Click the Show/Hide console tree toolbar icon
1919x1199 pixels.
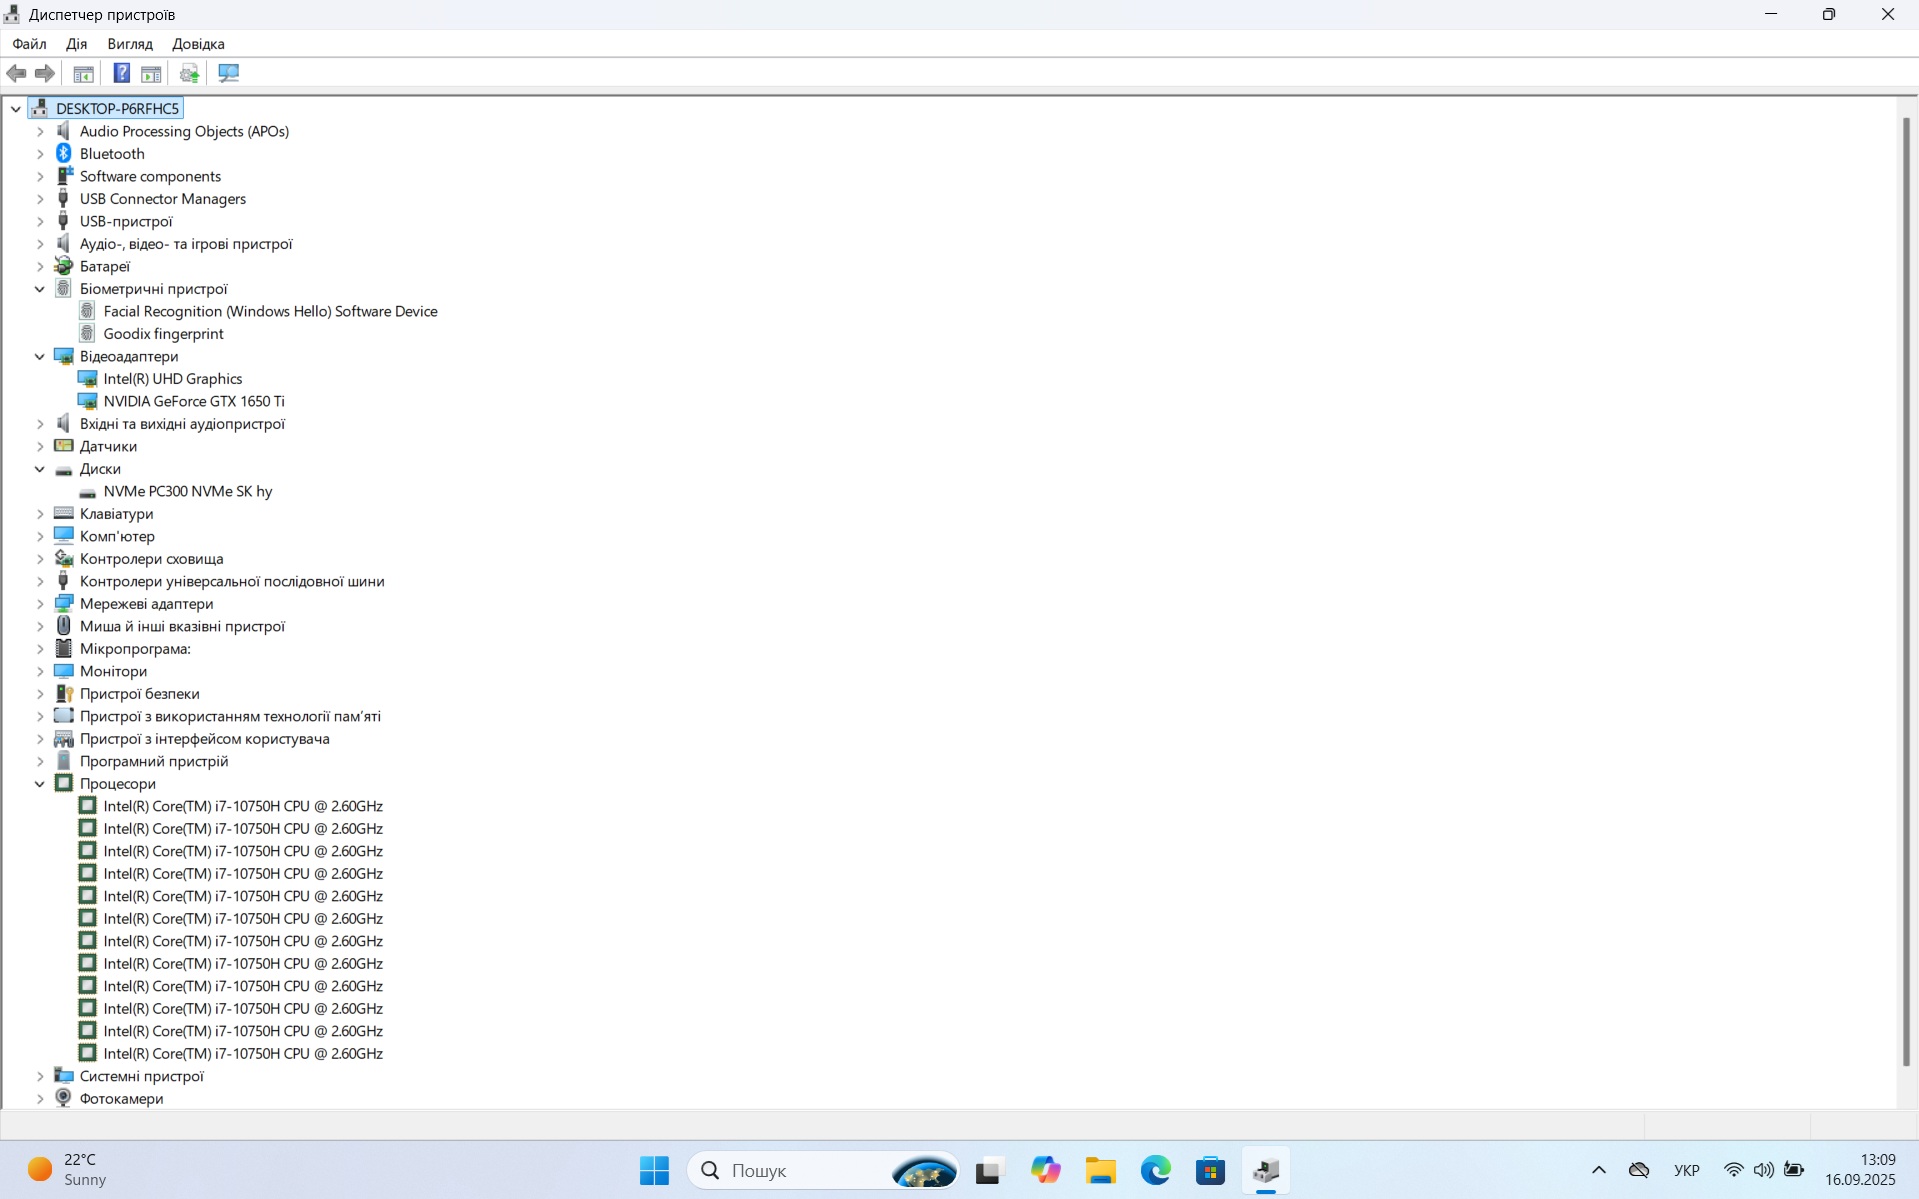click(84, 73)
